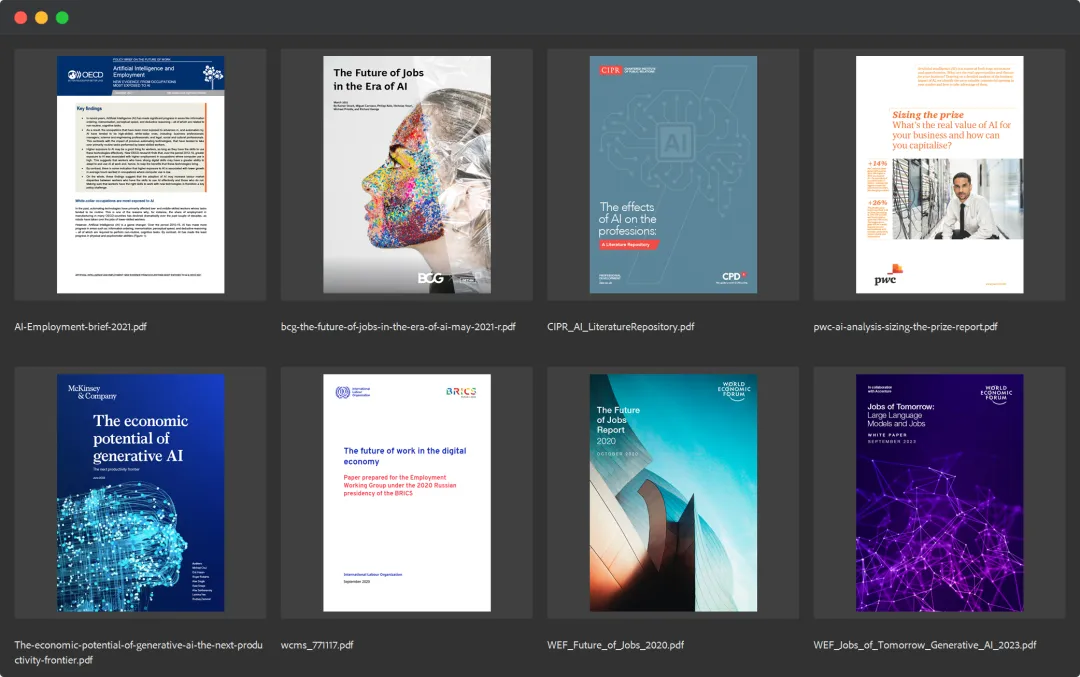Select the wcms_771117.pdf filename
1080x677 pixels.
point(317,645)
